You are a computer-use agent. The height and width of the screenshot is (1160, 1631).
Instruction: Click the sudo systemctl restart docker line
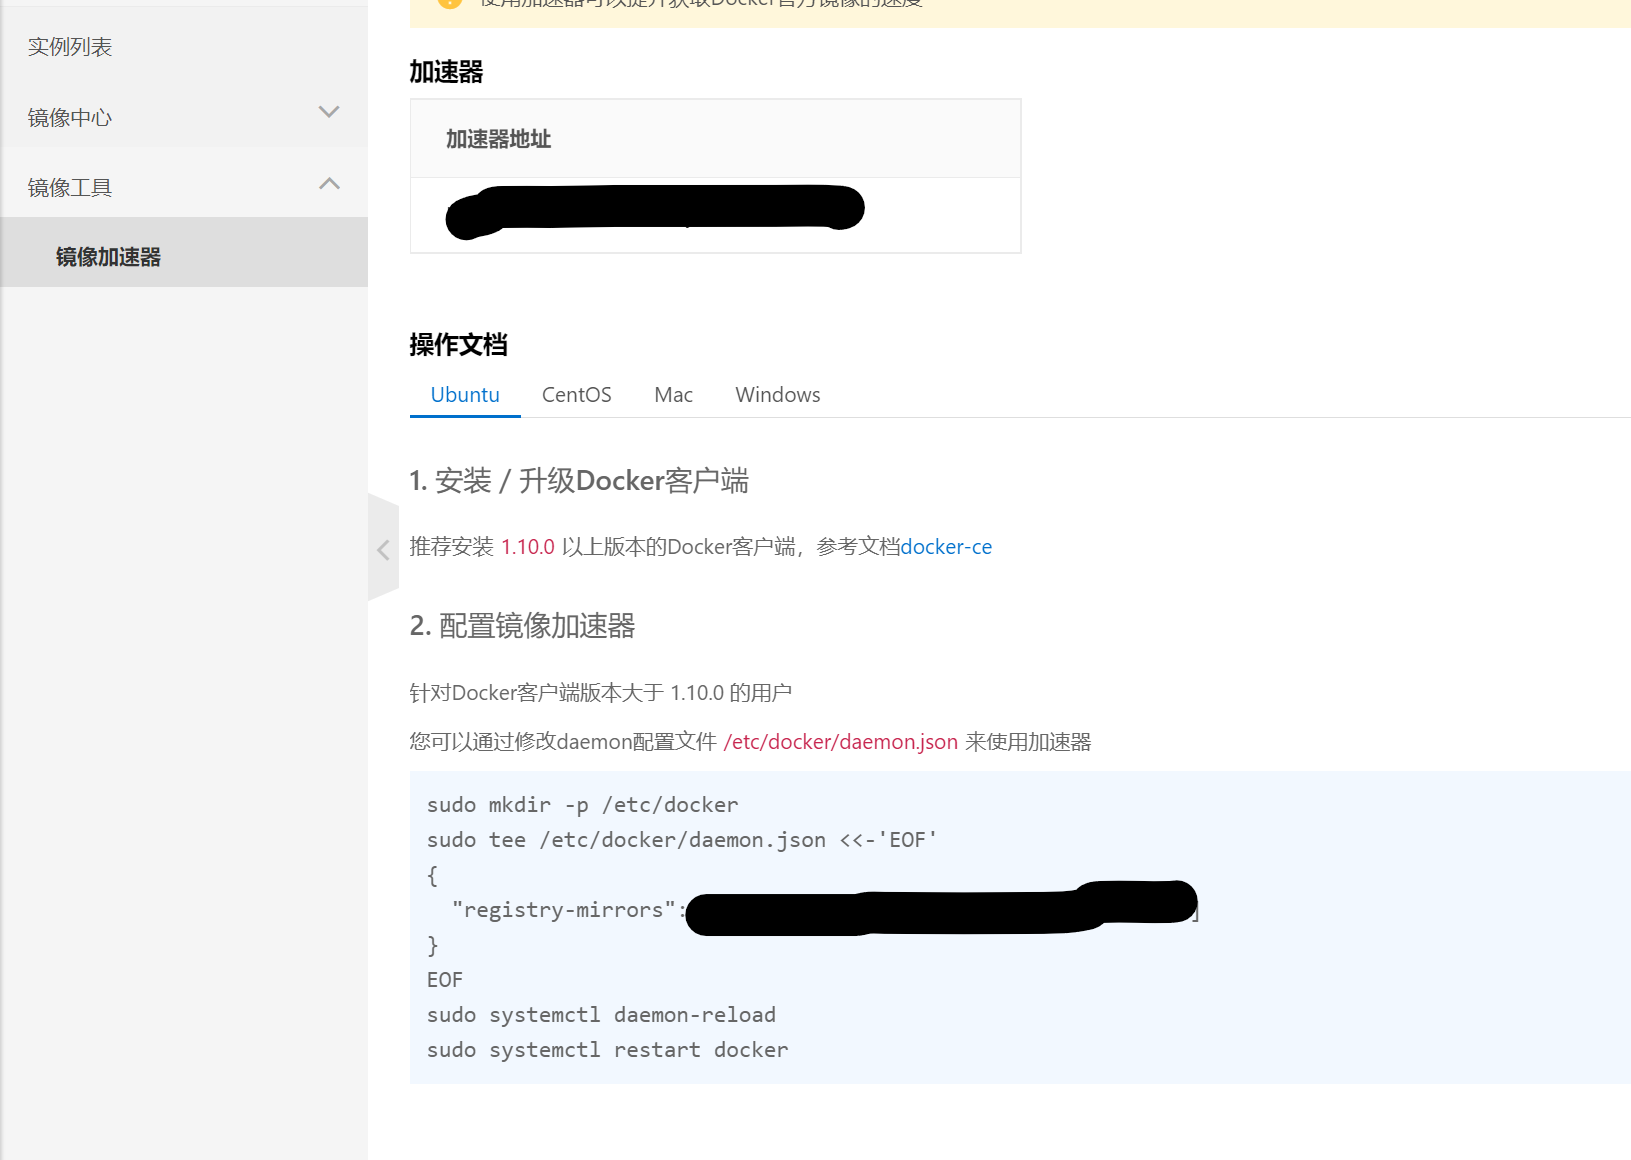click(x=607, y=1050)
